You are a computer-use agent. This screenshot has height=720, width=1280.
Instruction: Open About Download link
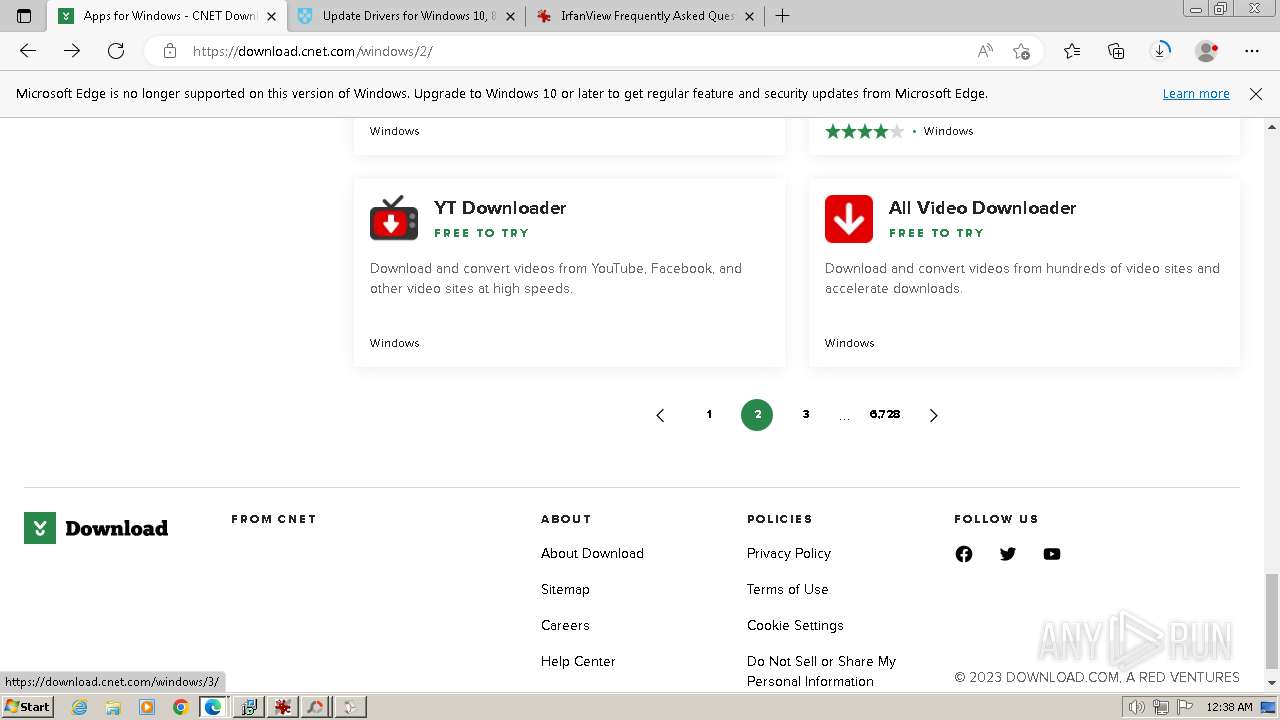[x=592, y=553]
